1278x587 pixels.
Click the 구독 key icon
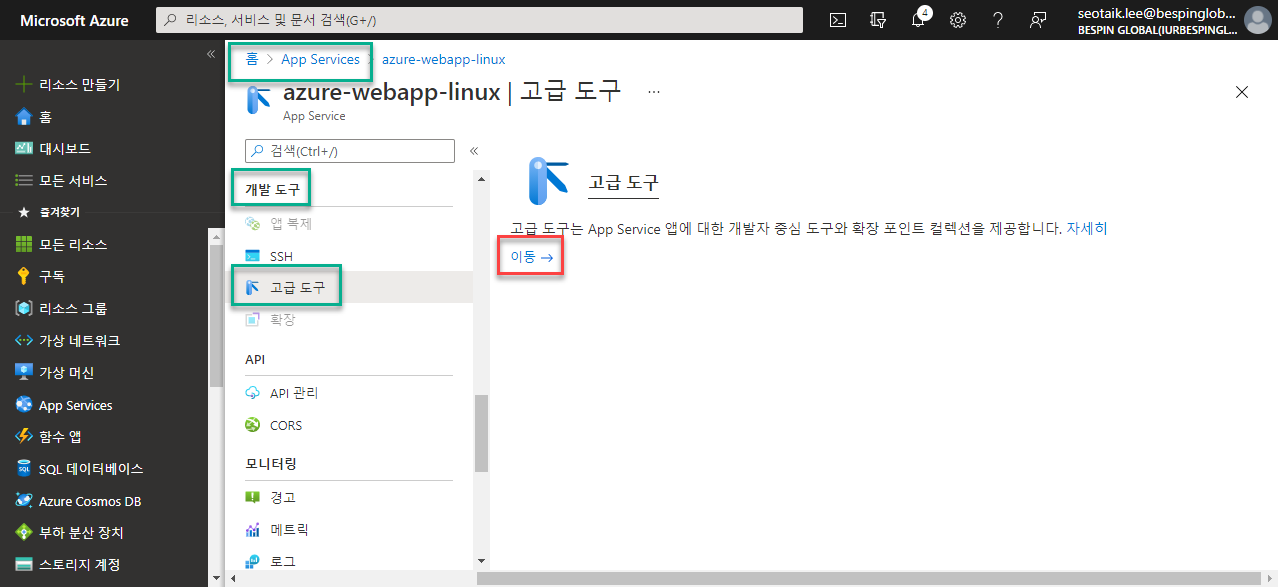[x=25, y=276]
